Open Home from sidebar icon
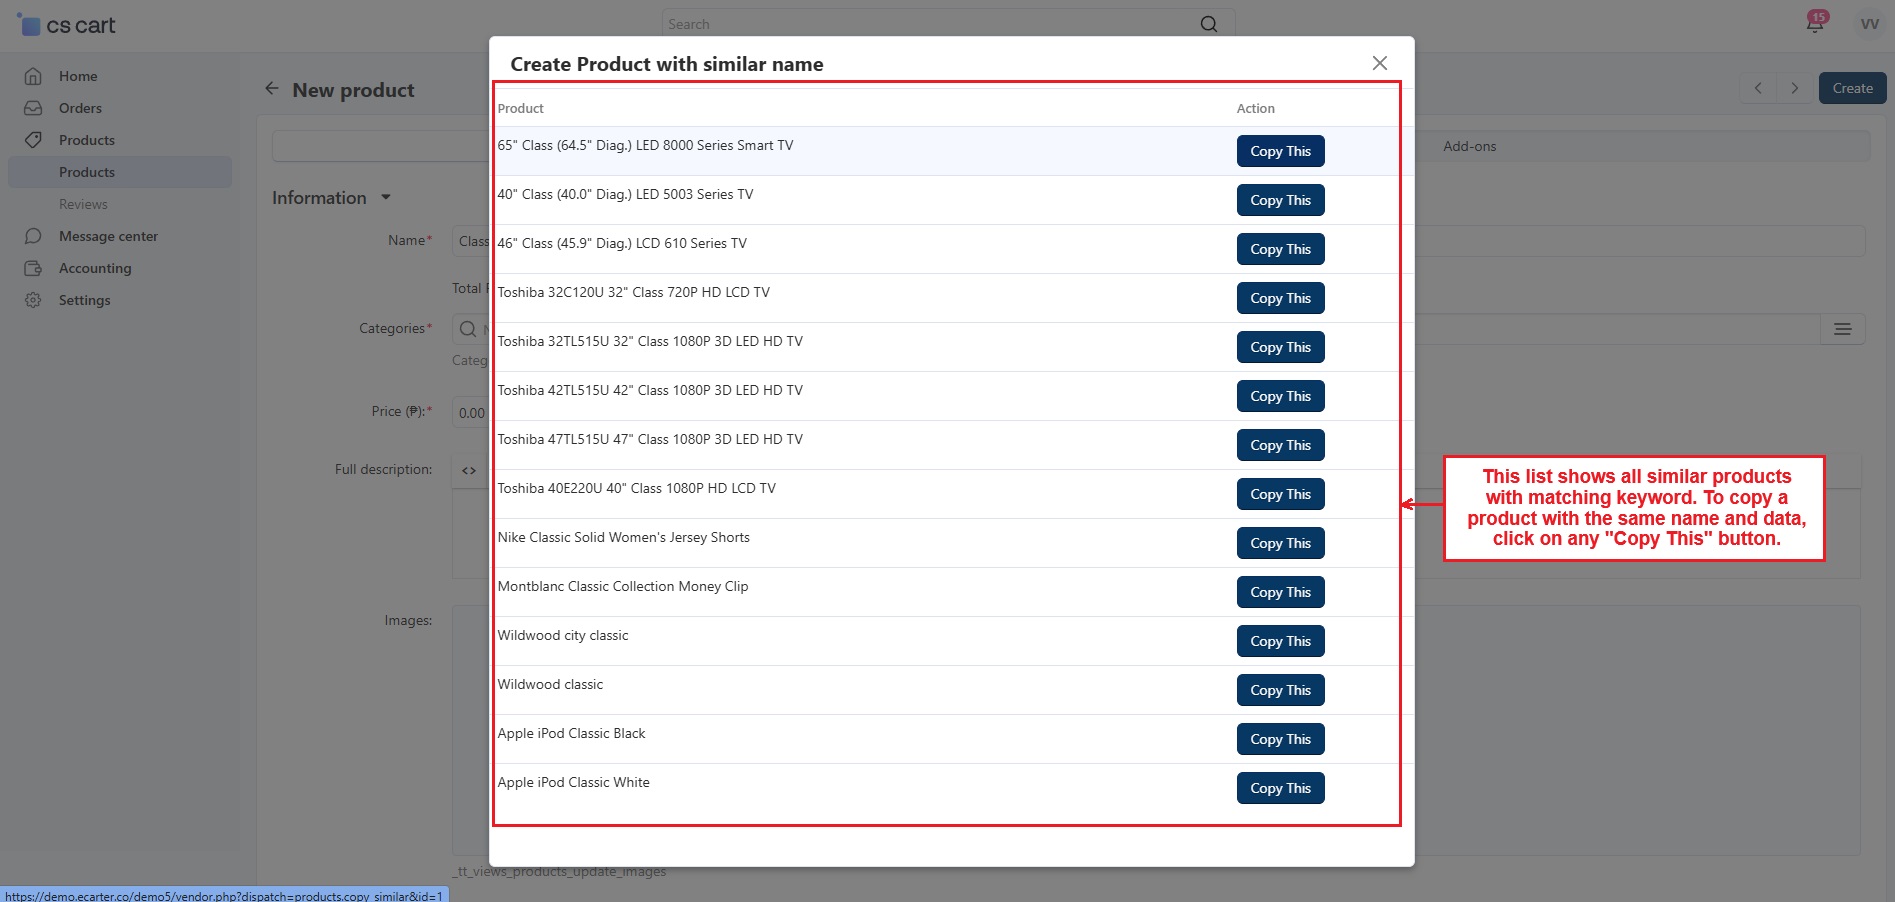The width and height of the screenshot is (1895, 902). (33, 76)
